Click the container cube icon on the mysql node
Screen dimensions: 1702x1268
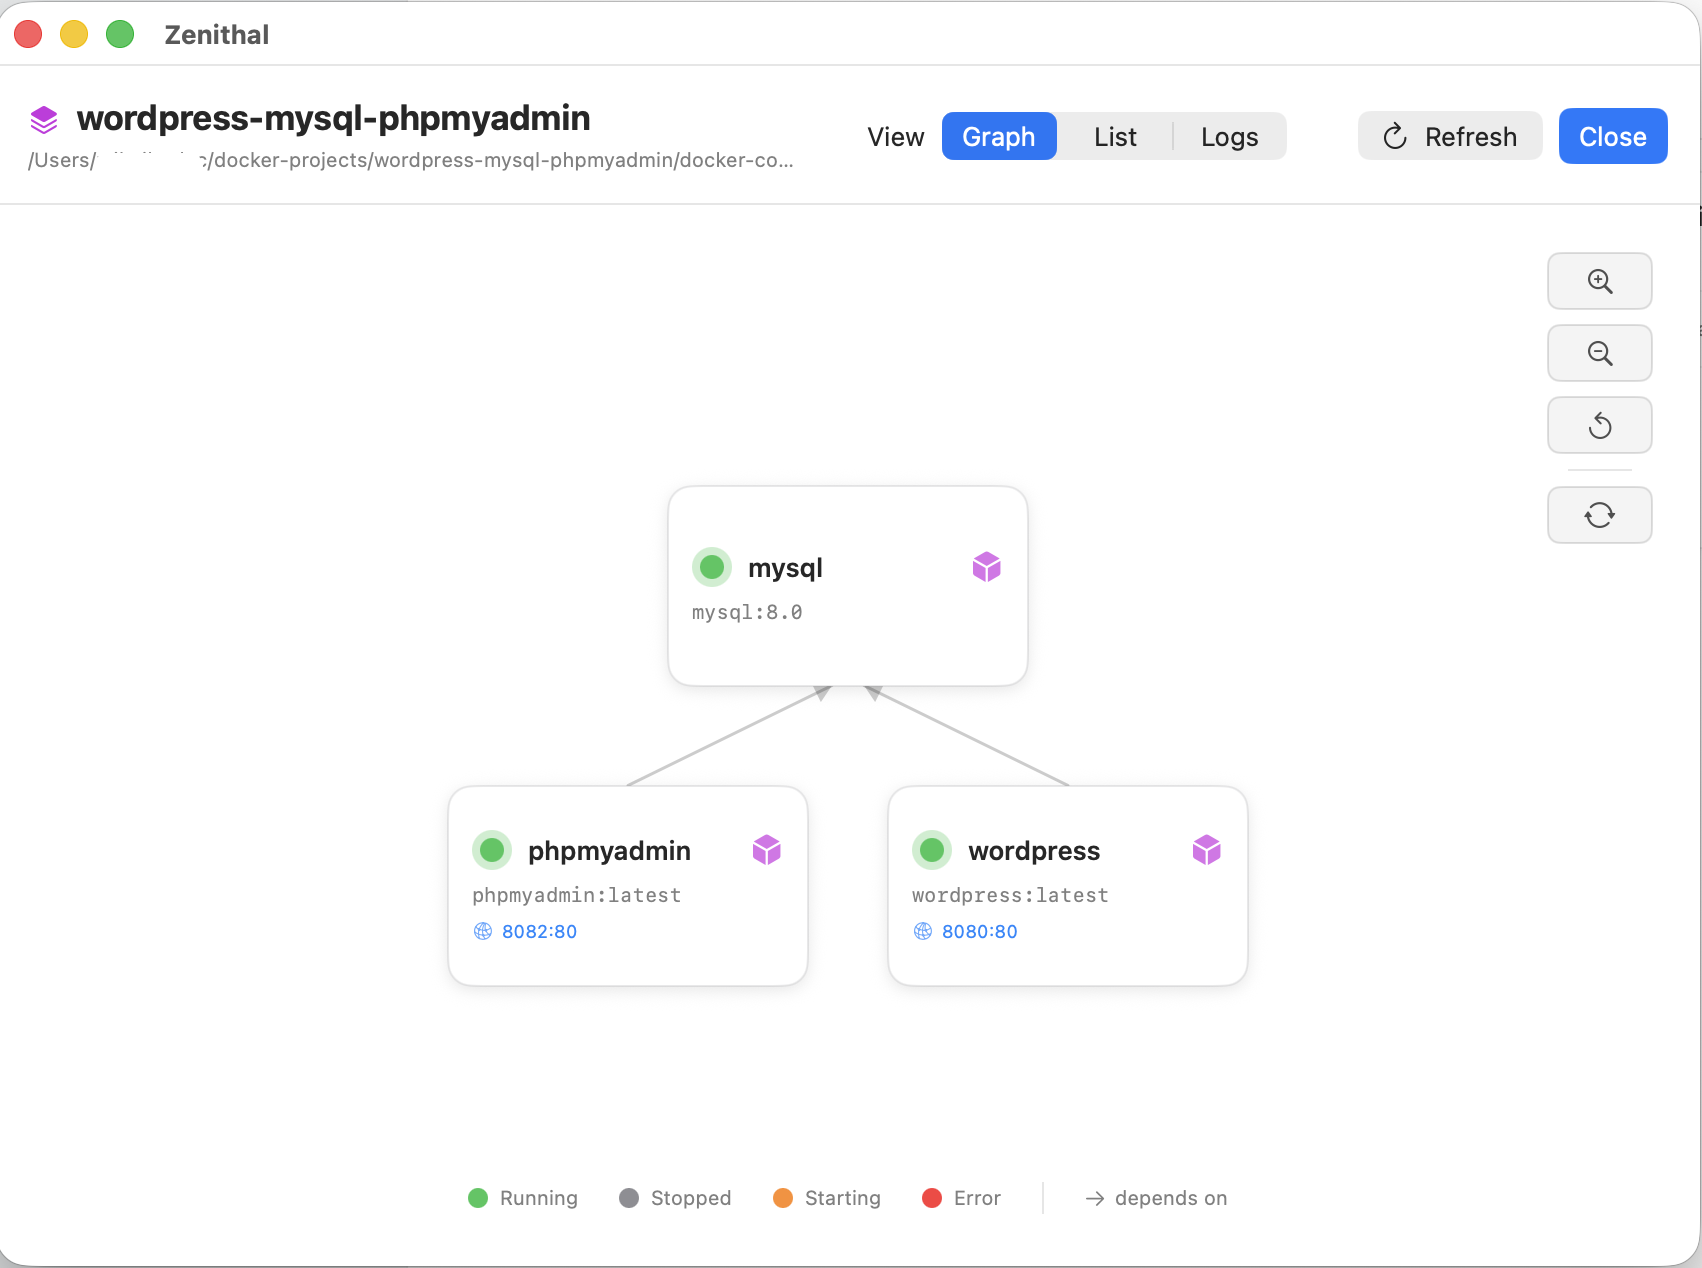(986, 566)
